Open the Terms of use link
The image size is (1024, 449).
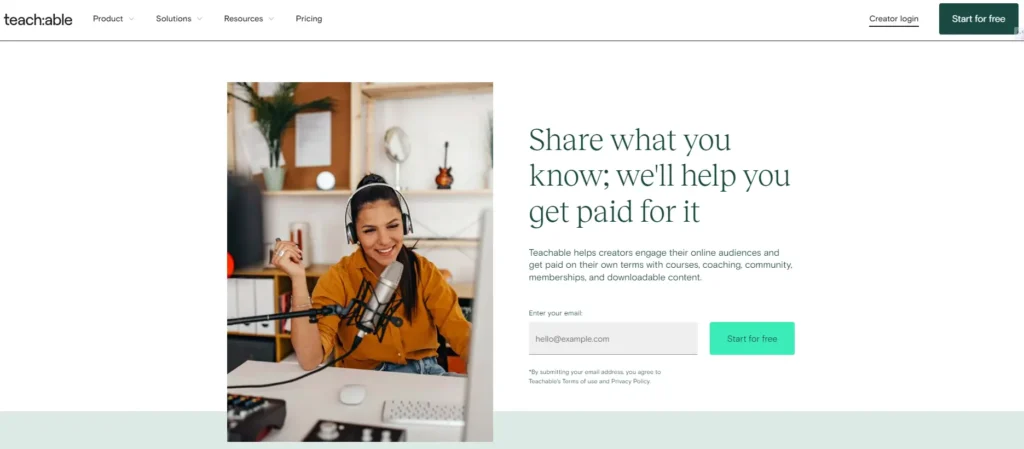(580, 381)
